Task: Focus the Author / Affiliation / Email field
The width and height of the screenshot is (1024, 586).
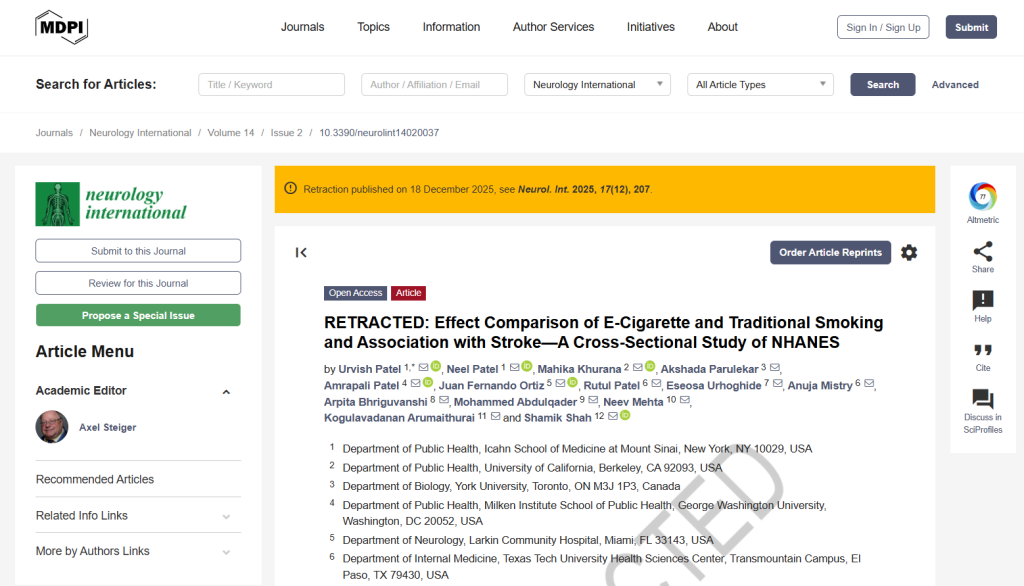Action: click(x=434, y=84)
